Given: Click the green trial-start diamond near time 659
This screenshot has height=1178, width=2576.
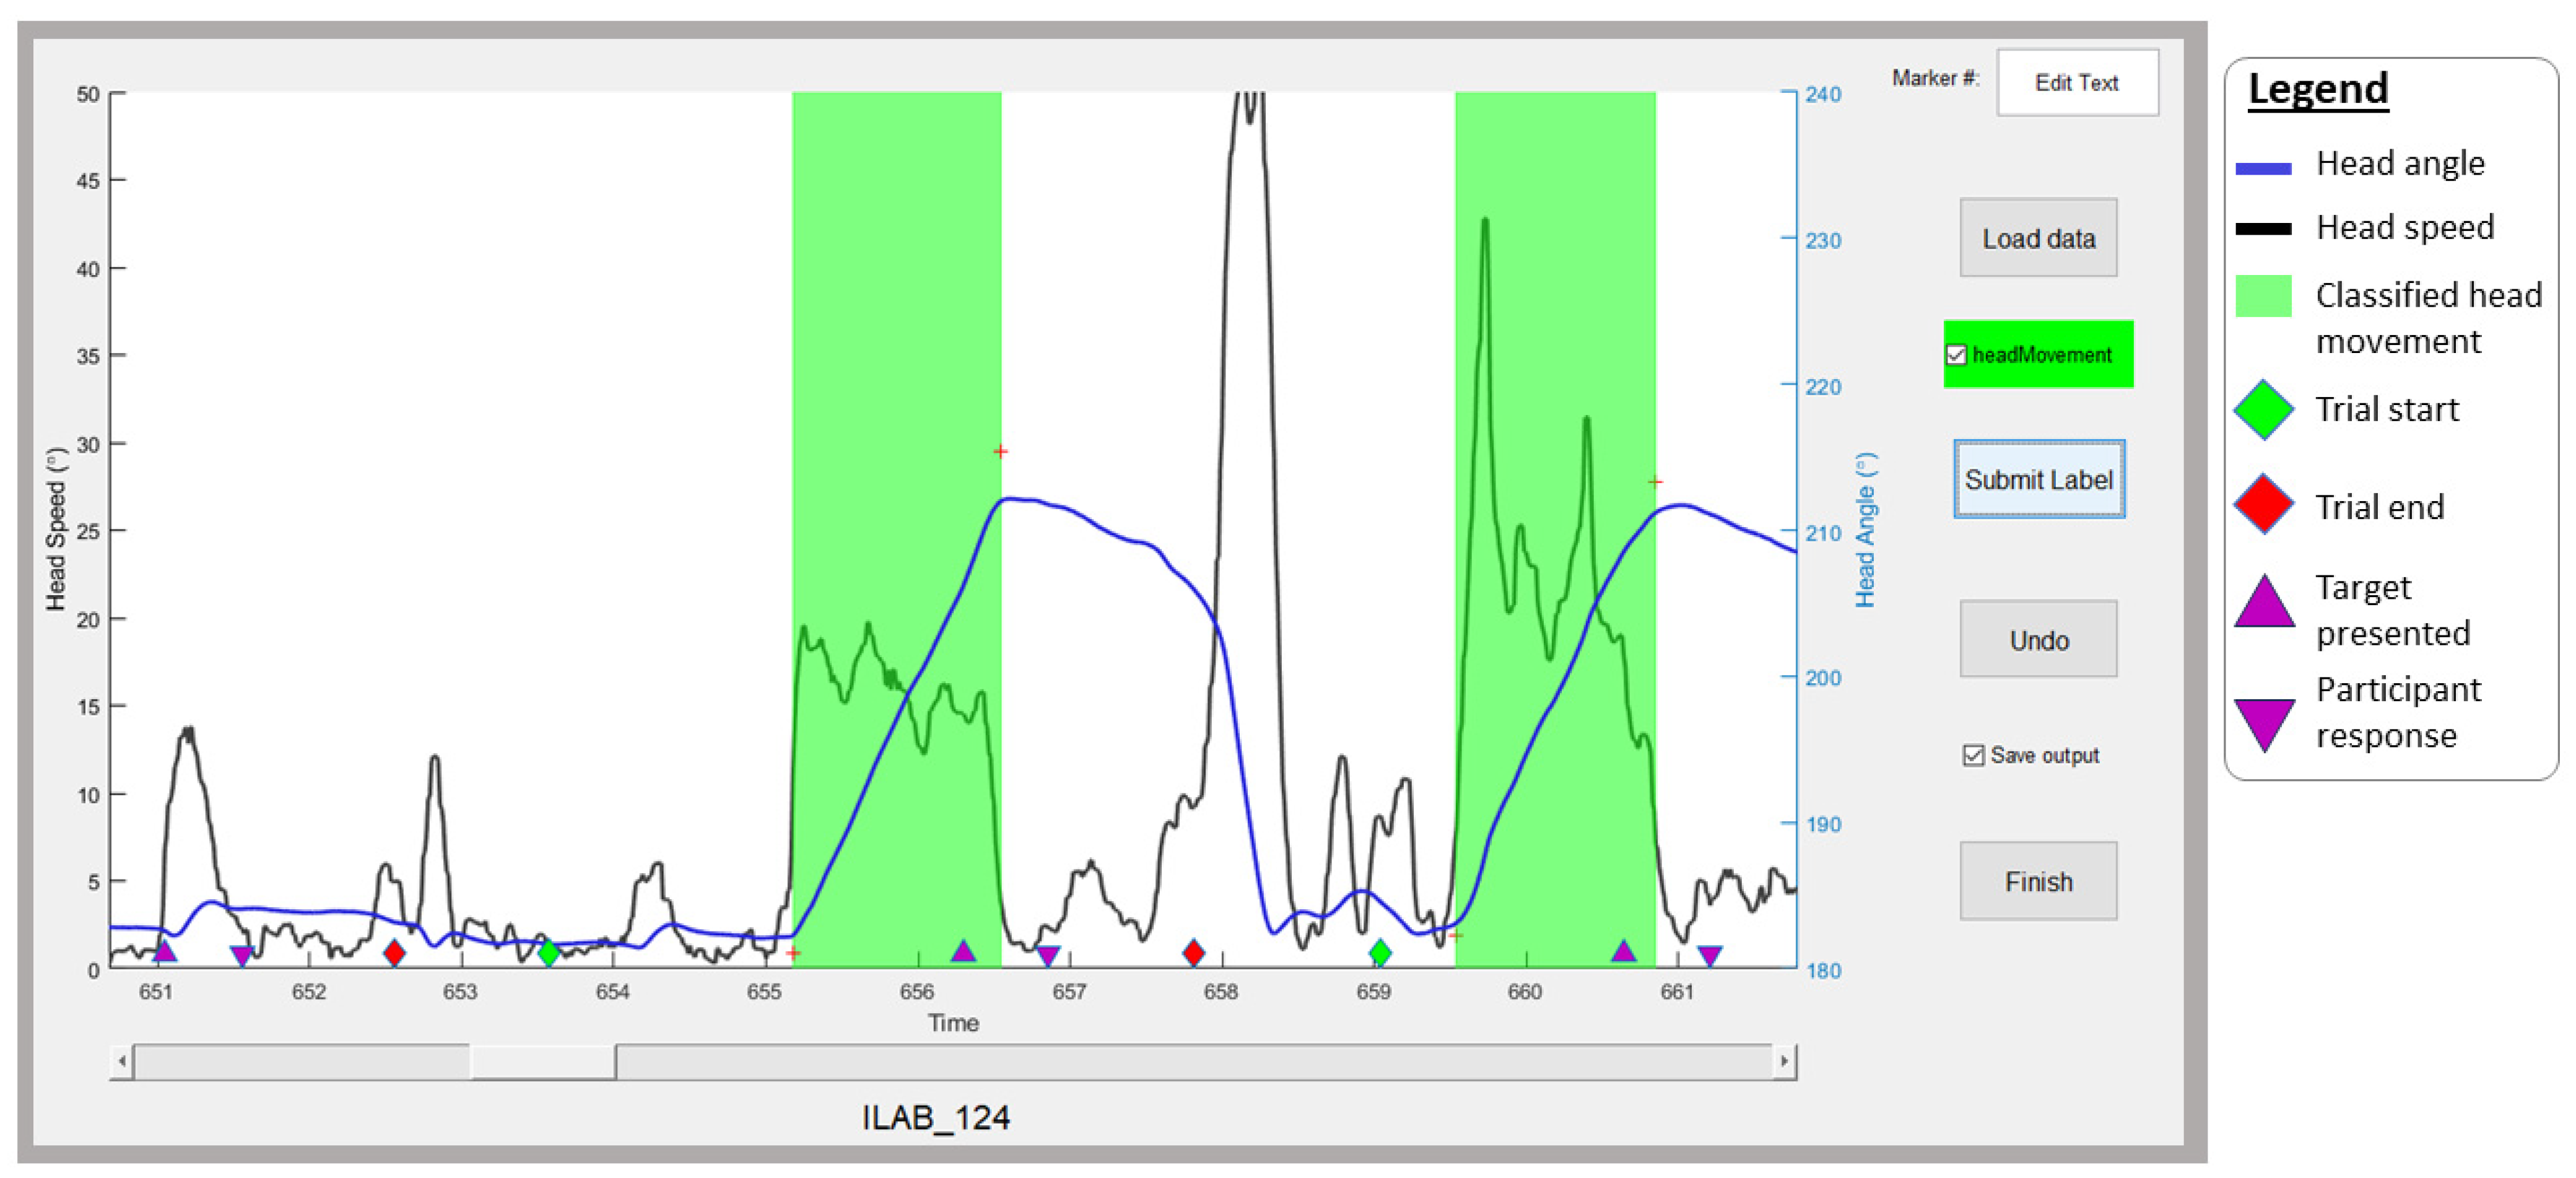Looking at the screenshot, I should click(1380, 952).
